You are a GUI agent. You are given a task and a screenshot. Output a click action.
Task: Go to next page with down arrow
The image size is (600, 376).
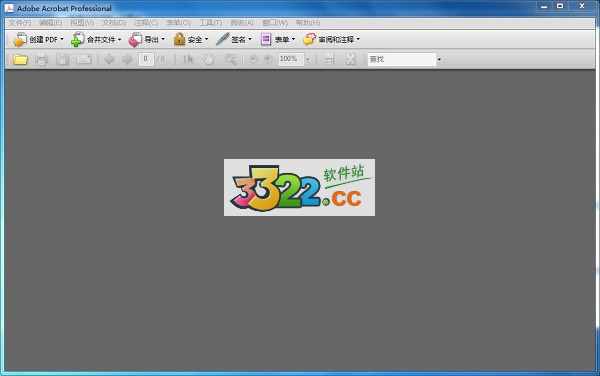(x=127, y=59)
